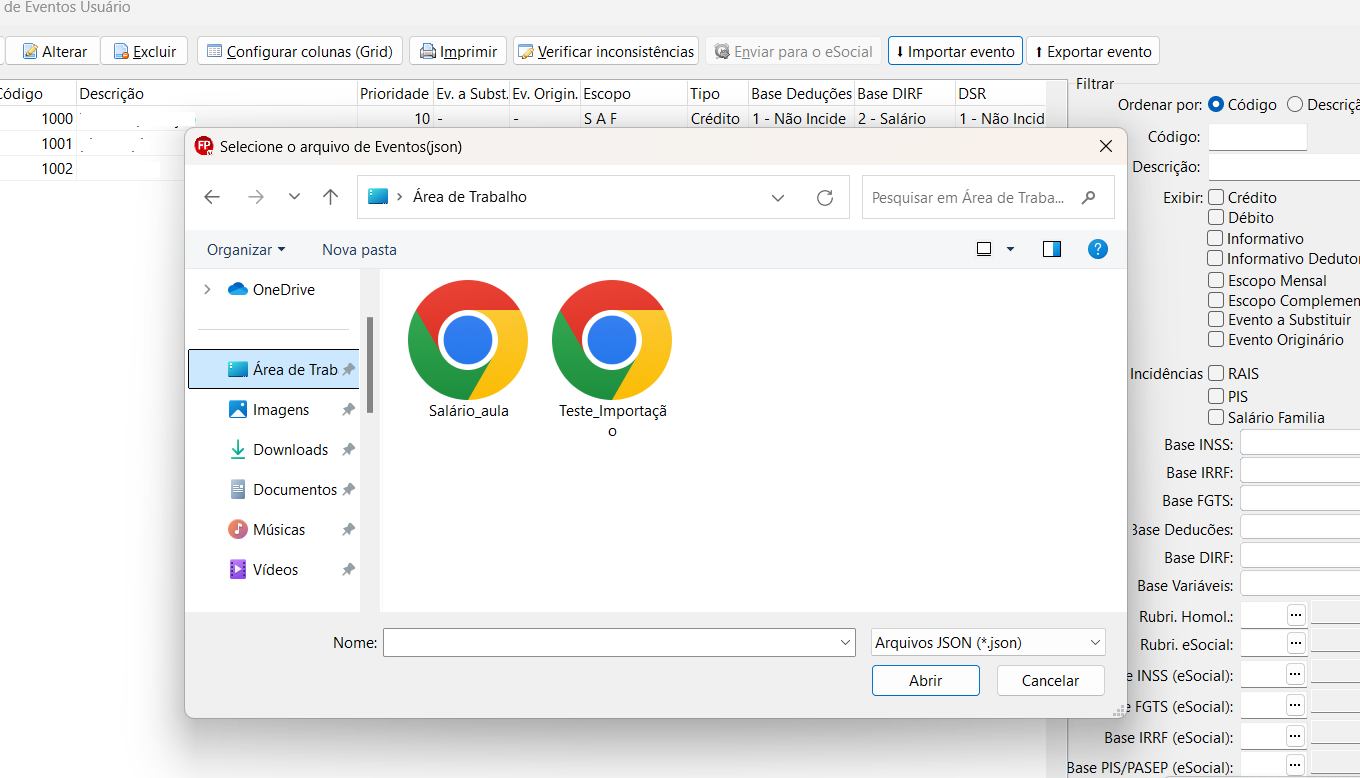This screenshot has height=778, width=1360.
Task: Toggle the preview pane icon
Action: (x=1052, y=249)
